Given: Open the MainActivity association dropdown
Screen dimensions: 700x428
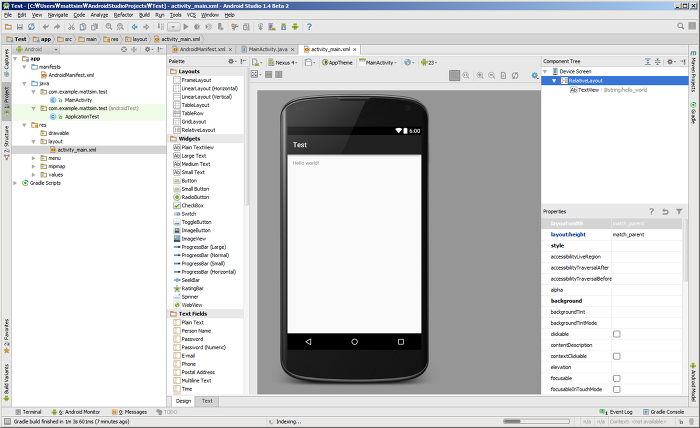Looking at the screenshot, I should [x=379, y=63].
